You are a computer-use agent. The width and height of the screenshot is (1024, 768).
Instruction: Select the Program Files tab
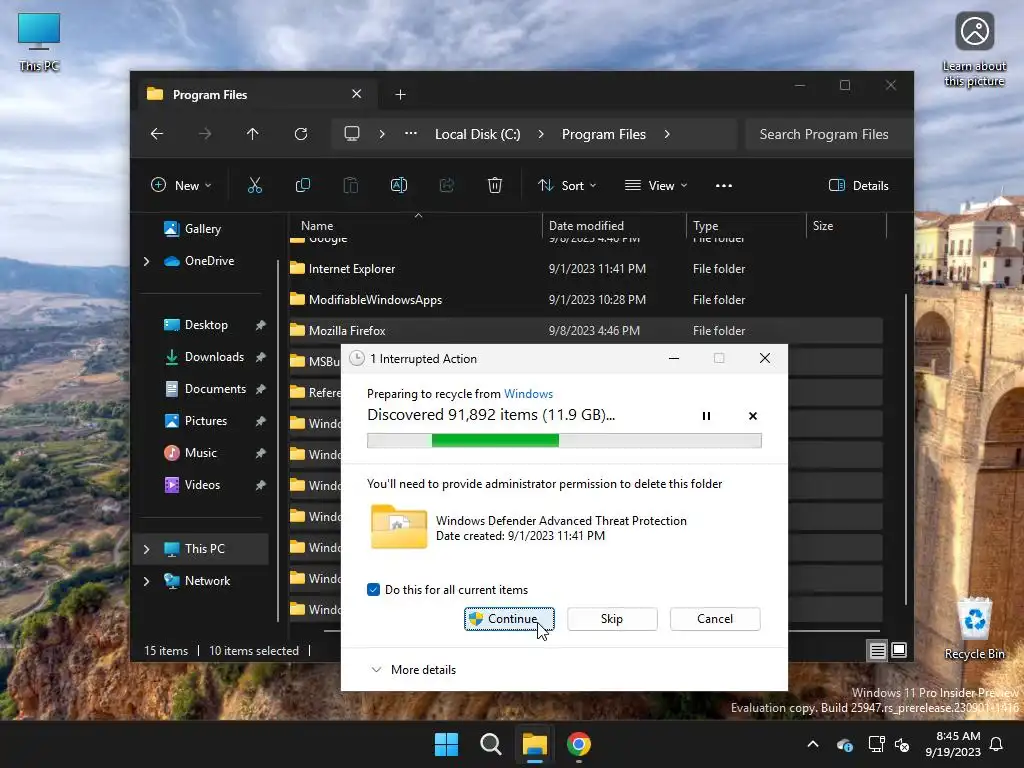click(x=255, y=95)
